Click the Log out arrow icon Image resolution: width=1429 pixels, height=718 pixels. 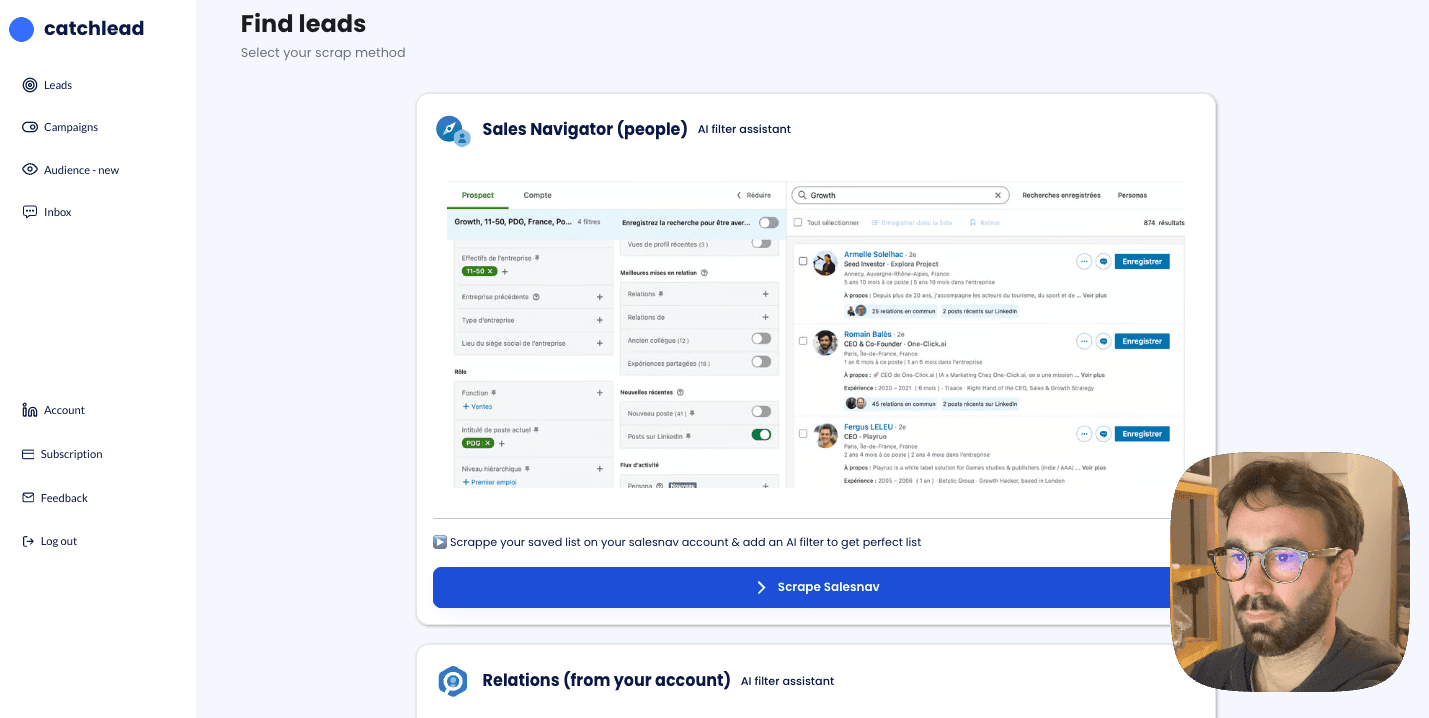coord(28,541)
